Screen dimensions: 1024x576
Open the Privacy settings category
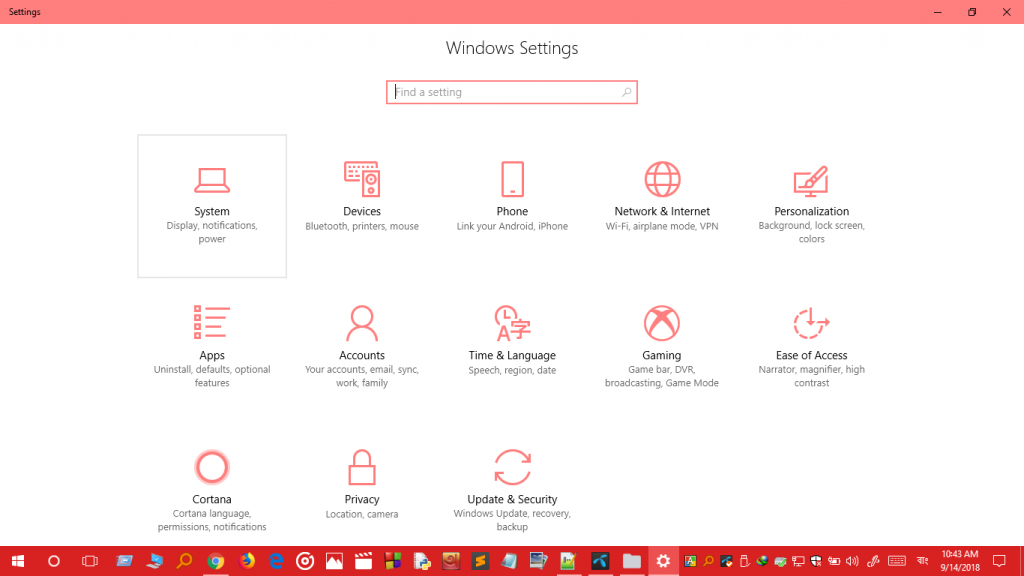[362, 491]
